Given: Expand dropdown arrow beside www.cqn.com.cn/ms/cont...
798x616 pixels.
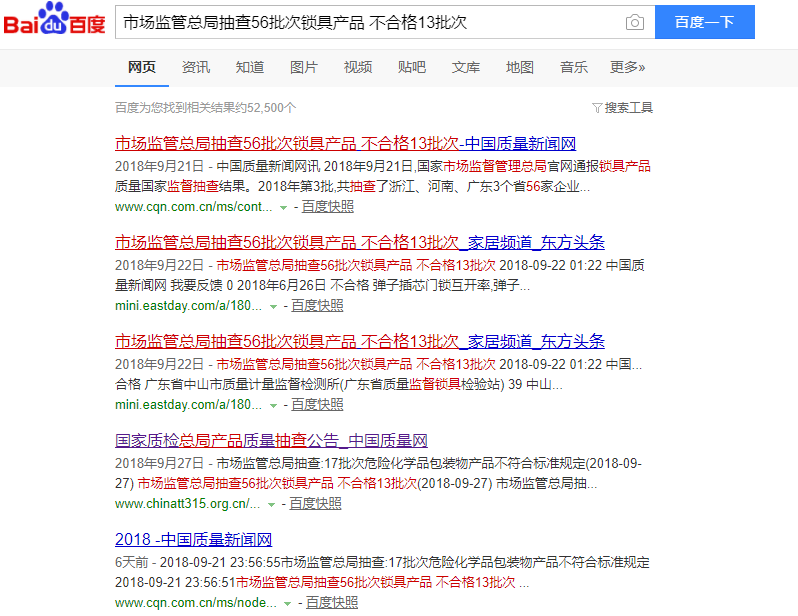Looking at the screenshot, I should (x=284, y=207).
